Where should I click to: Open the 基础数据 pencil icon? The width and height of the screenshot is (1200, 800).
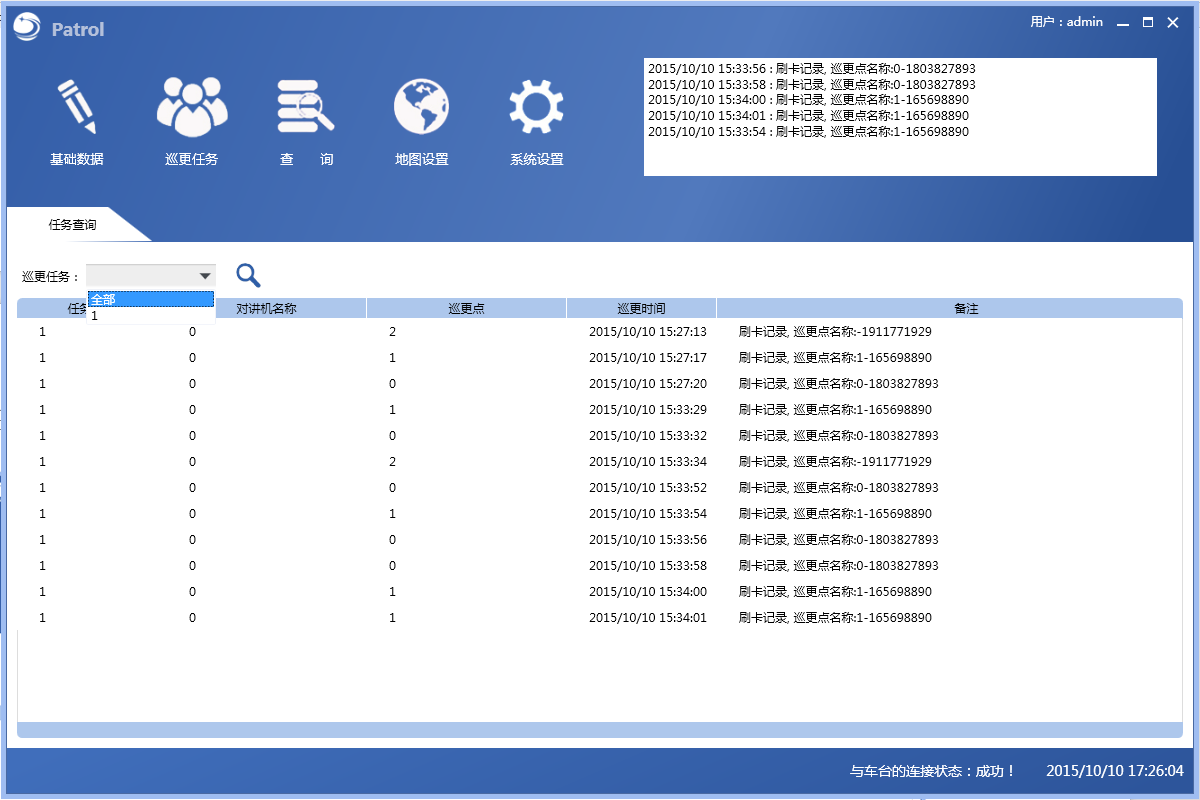(77, 107)
